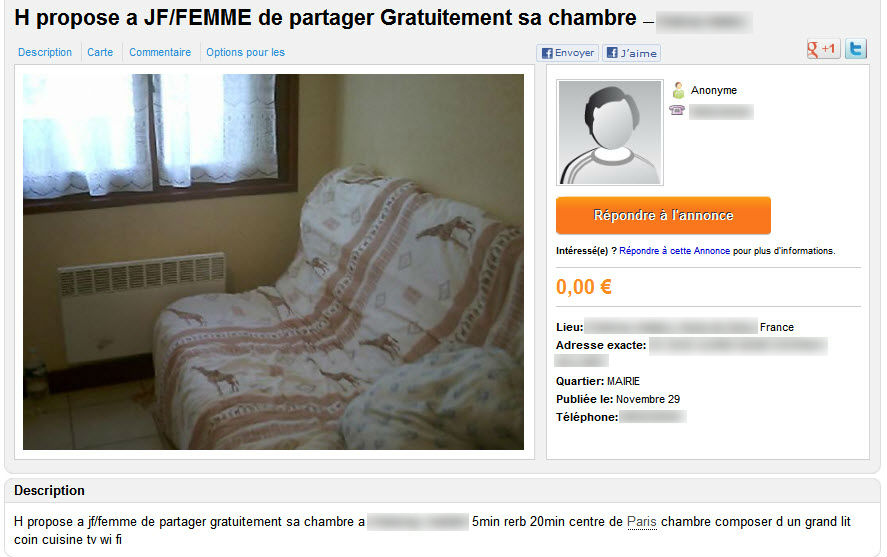Click the Envoyer Facebook button
The image size is (887, 557).
coord(567,53)
